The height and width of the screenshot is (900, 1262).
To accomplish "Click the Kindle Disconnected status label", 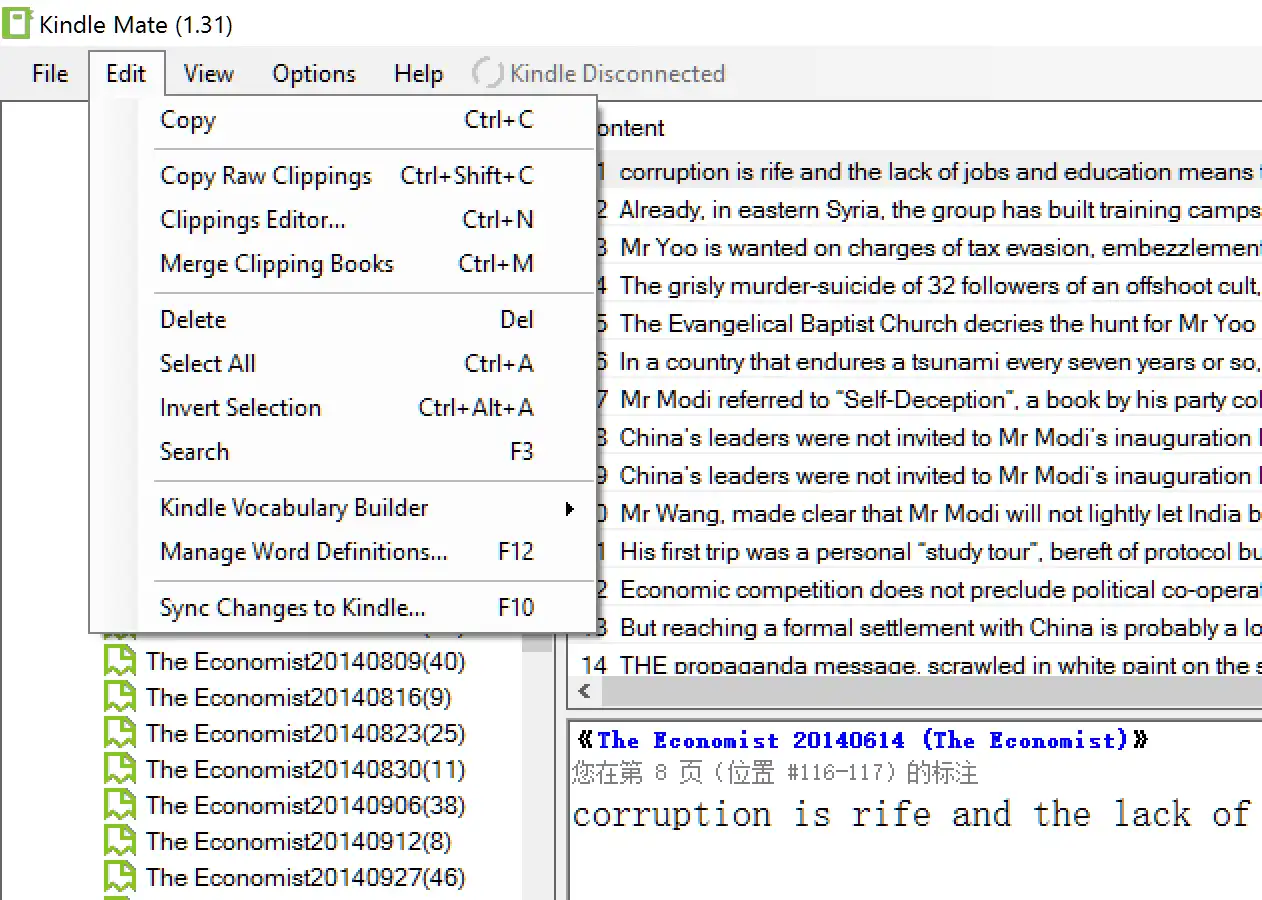I will (x=617, y=74).
